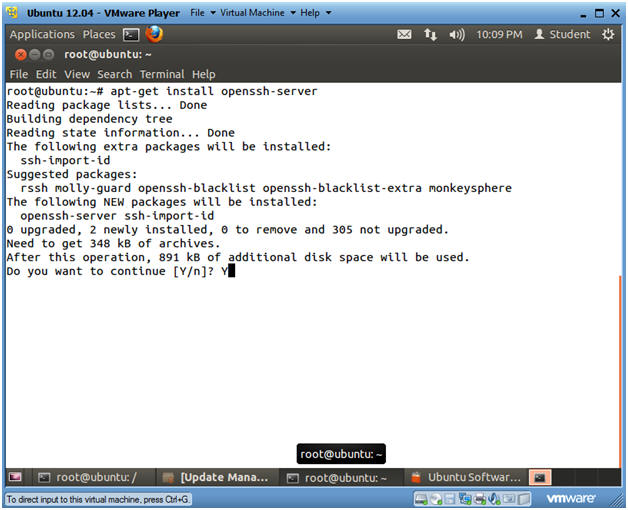Open the terminal launcher in top panel
The width and height of the screenshot is (628, 510).
point(131,34)
